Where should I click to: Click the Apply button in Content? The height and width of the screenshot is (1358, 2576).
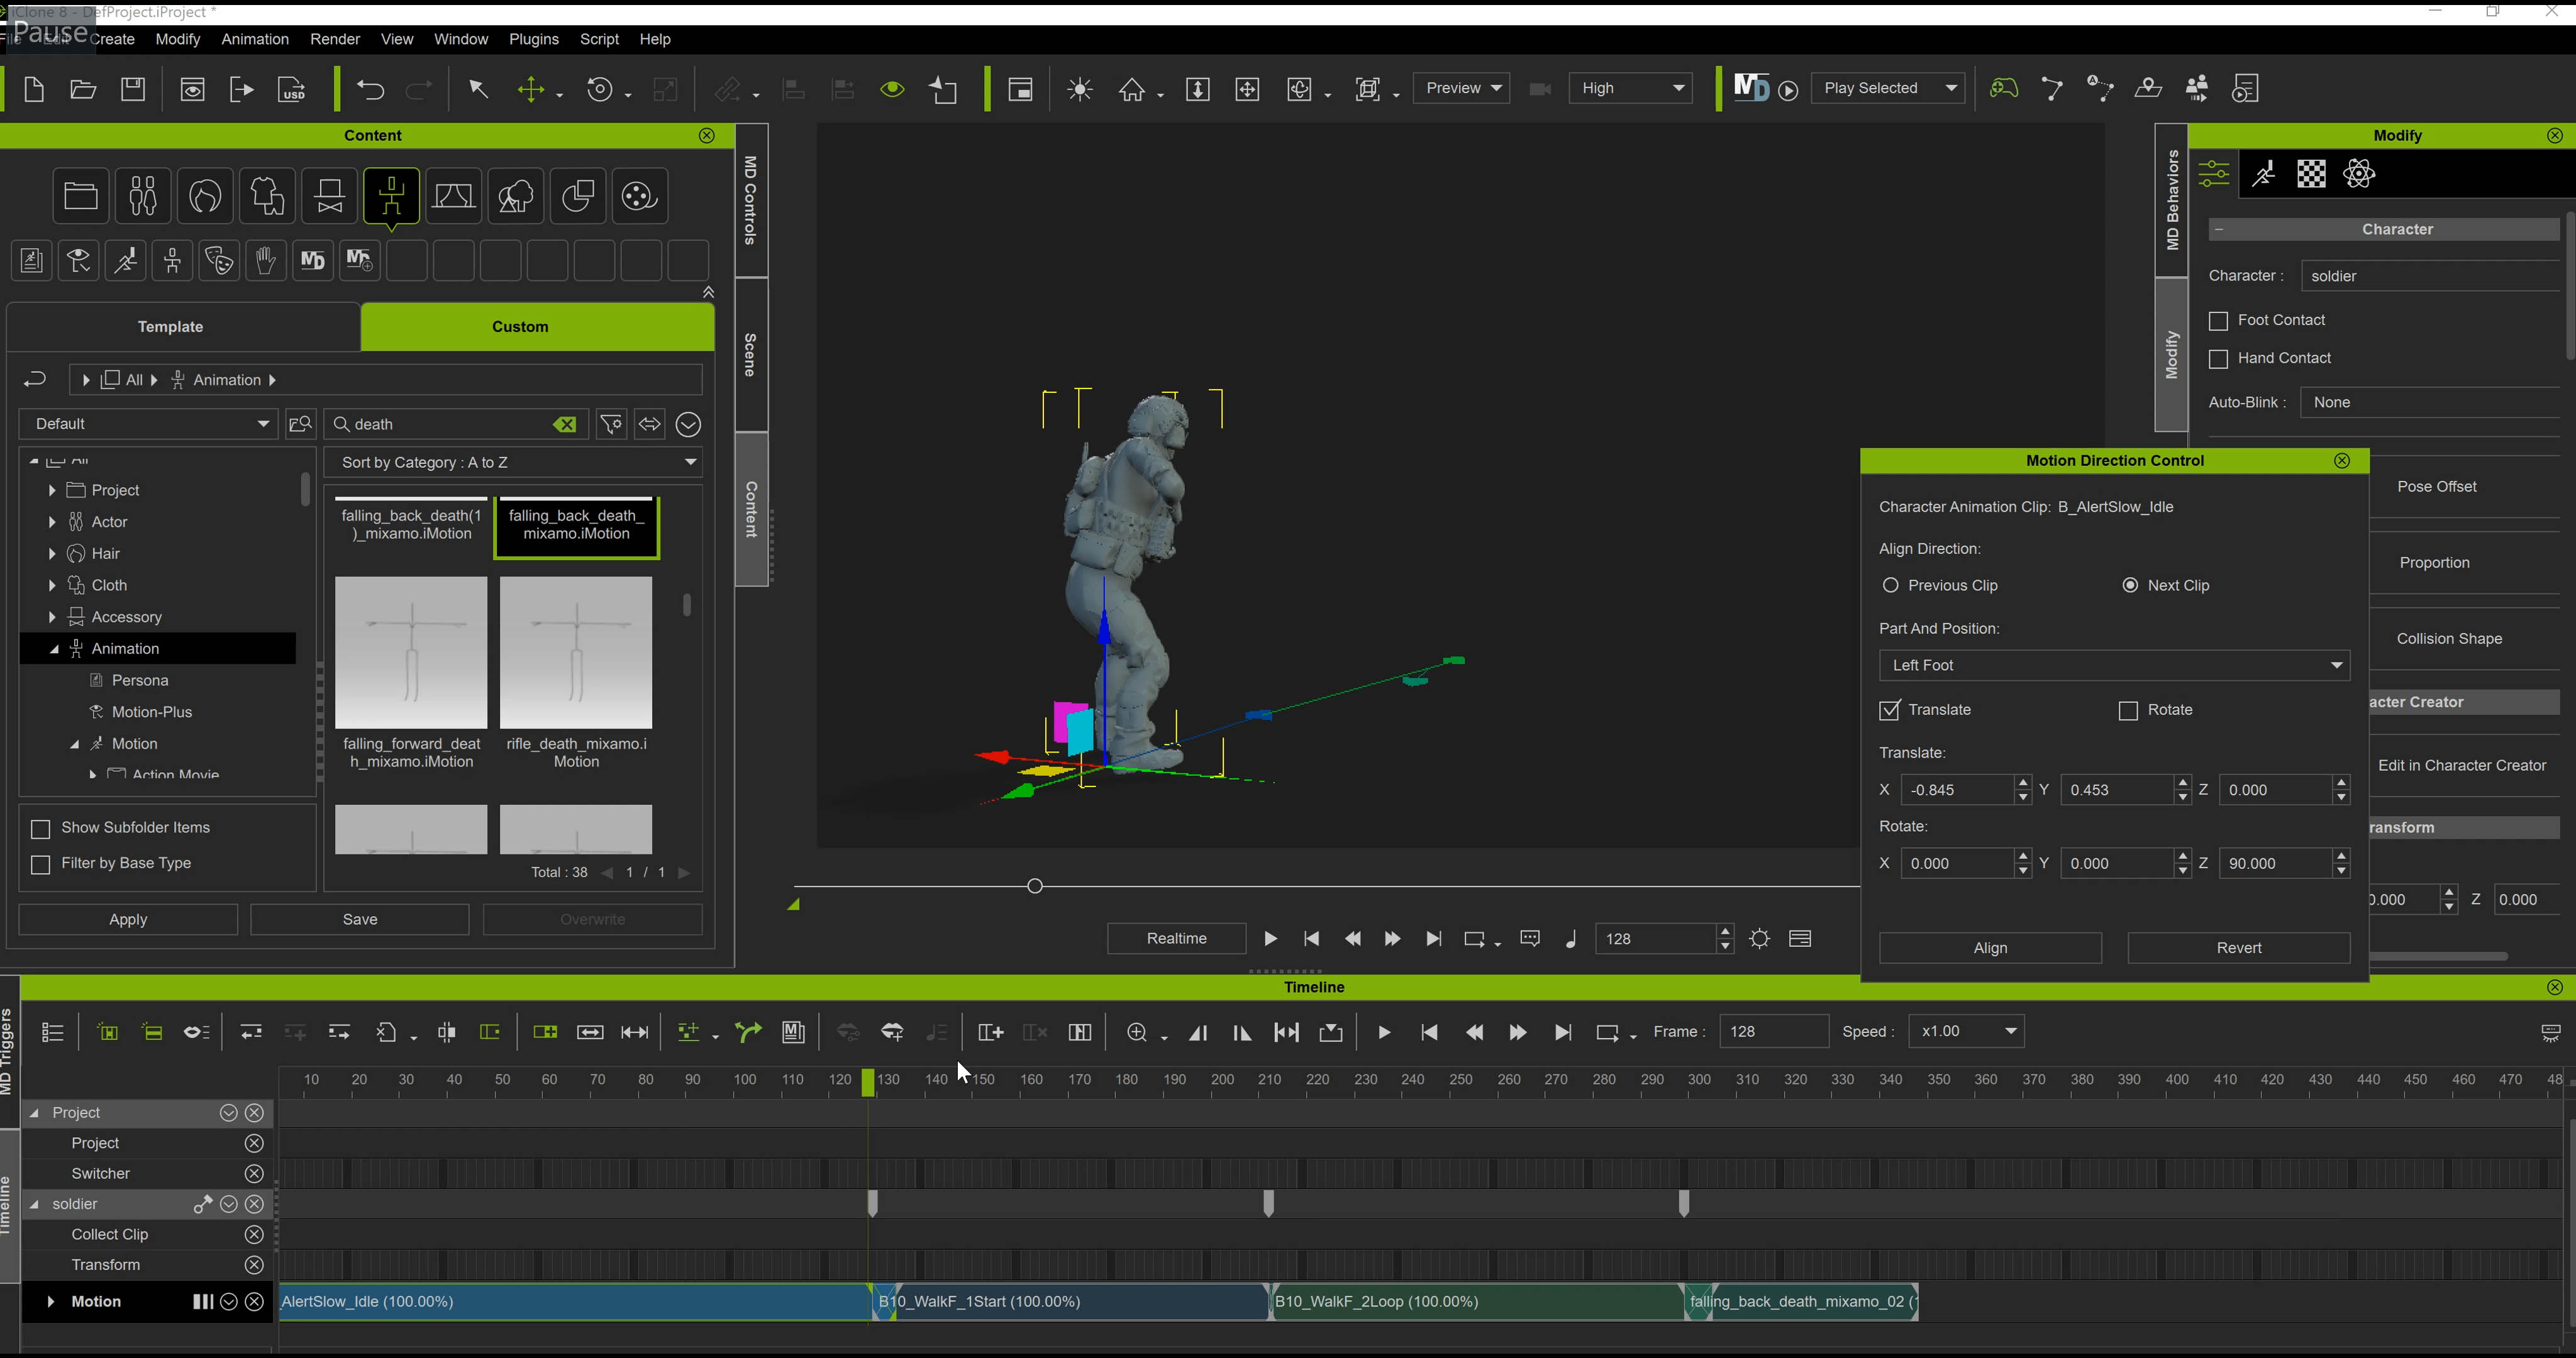(x=128, y=919)
